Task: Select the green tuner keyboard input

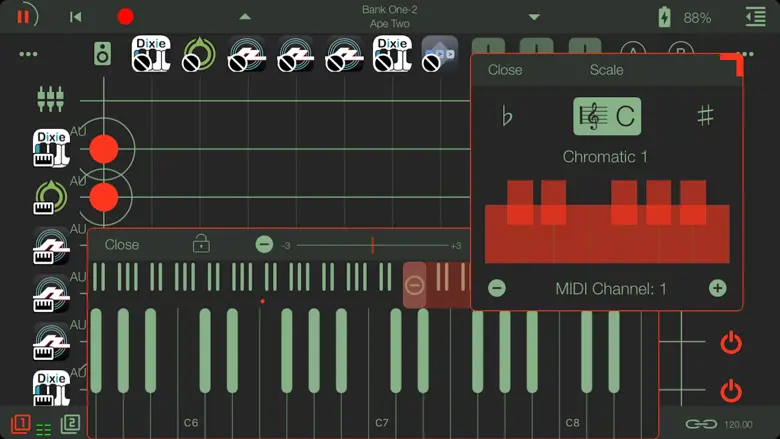Action: coord(50,197)
